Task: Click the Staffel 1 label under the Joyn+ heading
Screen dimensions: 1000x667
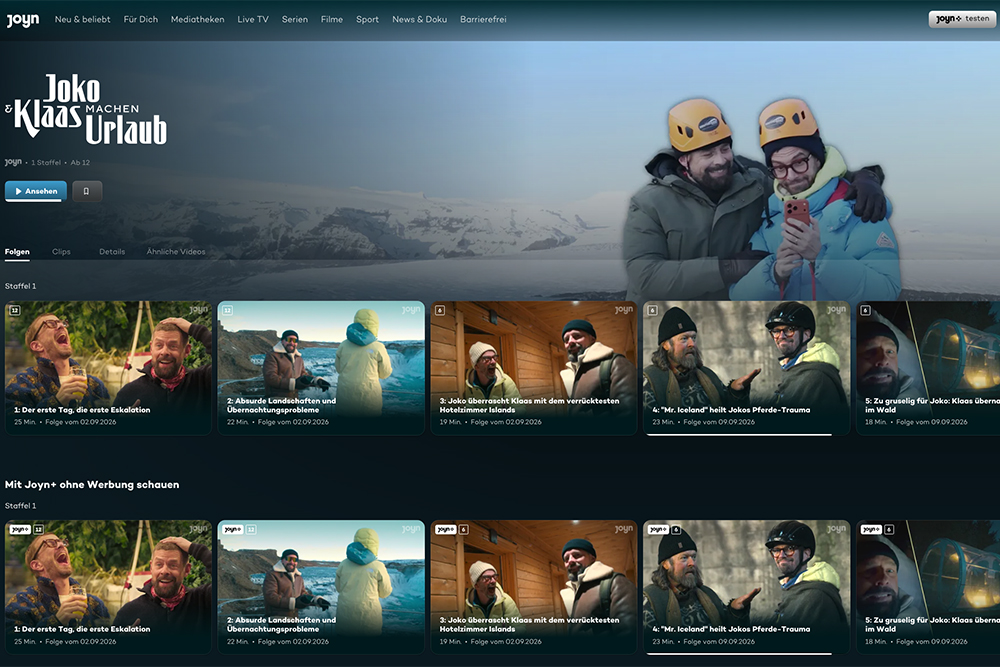Action: point(20,506)
